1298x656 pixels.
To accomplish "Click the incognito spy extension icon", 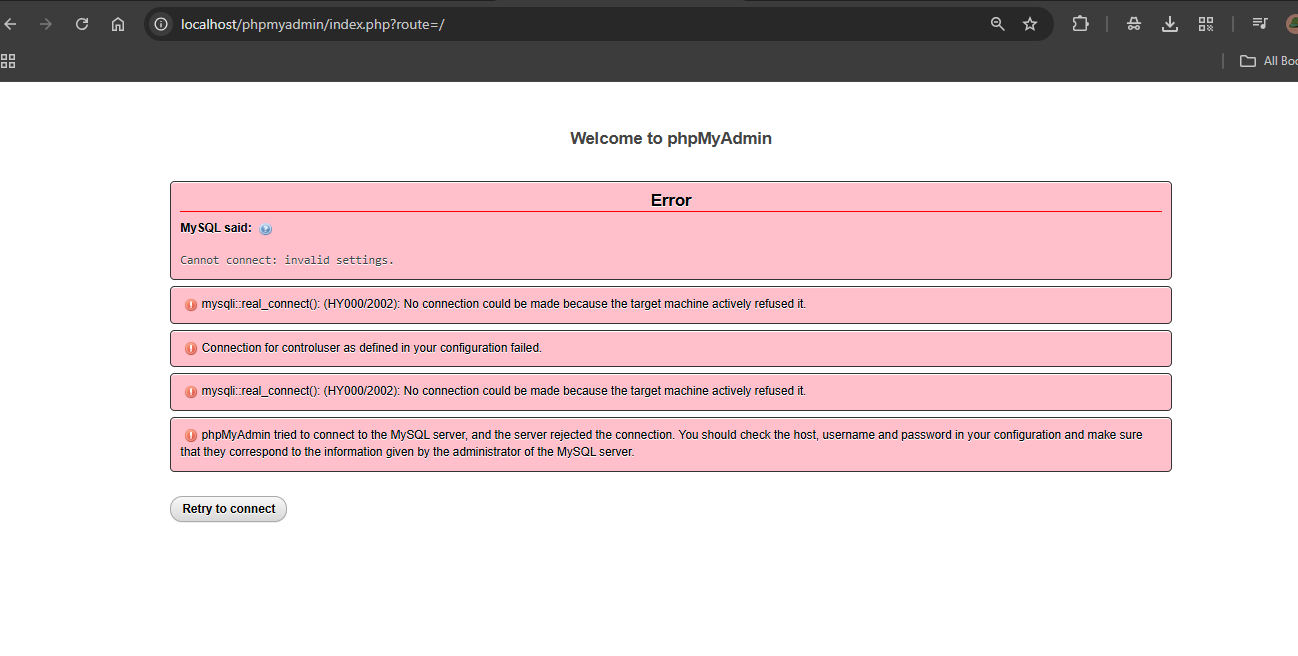I will tap(1133, 24).
